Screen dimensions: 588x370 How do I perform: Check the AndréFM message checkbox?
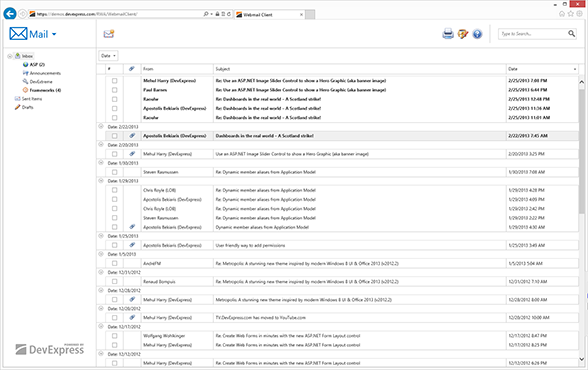(x=114, y=263)
